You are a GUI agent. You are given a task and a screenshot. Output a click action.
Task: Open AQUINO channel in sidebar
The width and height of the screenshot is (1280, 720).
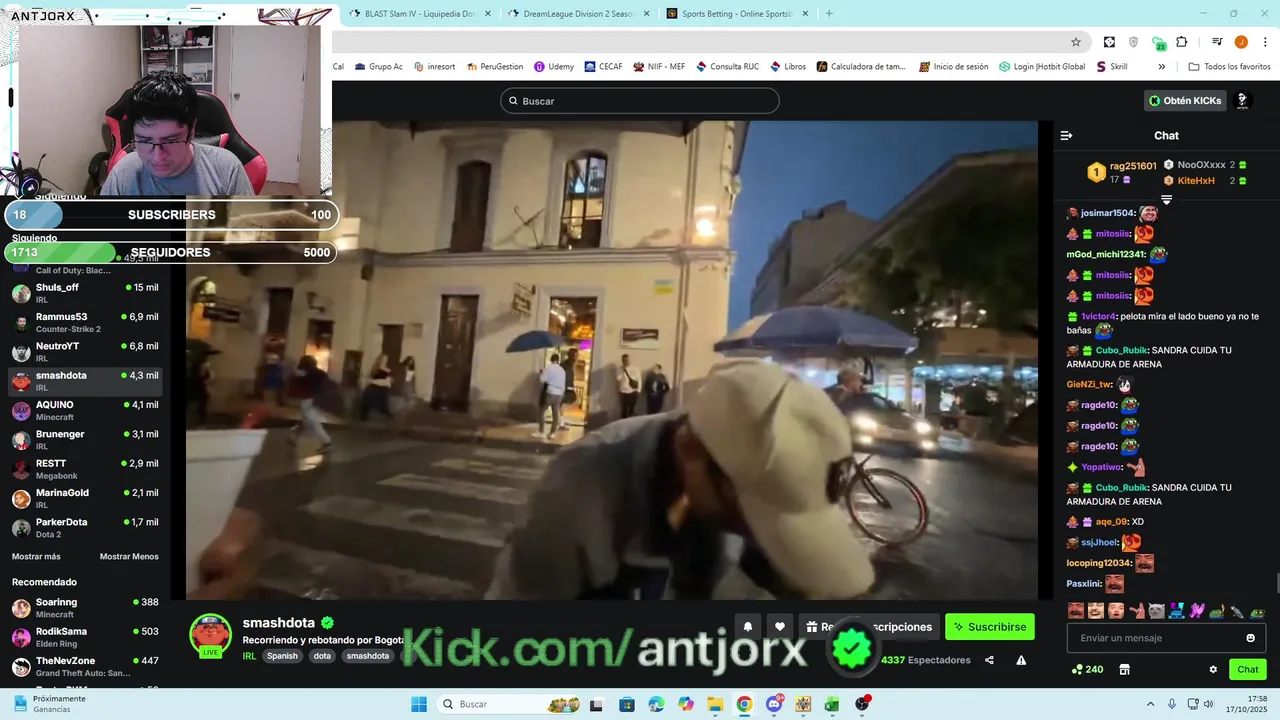coord(85,410)
